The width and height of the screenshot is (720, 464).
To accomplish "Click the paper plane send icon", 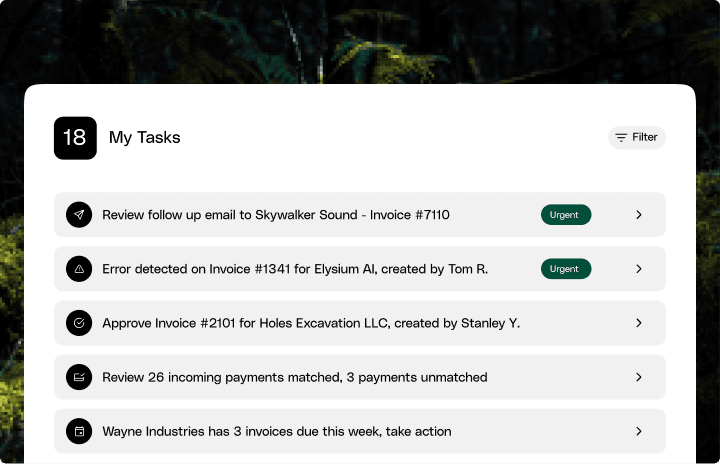I will [78, 215].
